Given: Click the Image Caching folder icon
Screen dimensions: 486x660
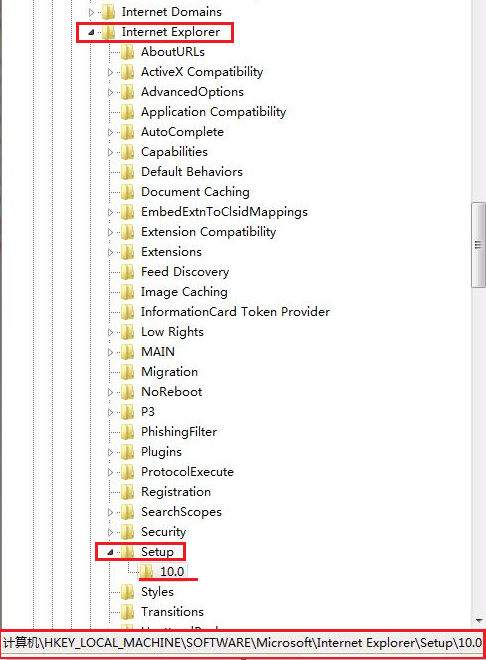Looking at the screenshot, I should (127, 292).
